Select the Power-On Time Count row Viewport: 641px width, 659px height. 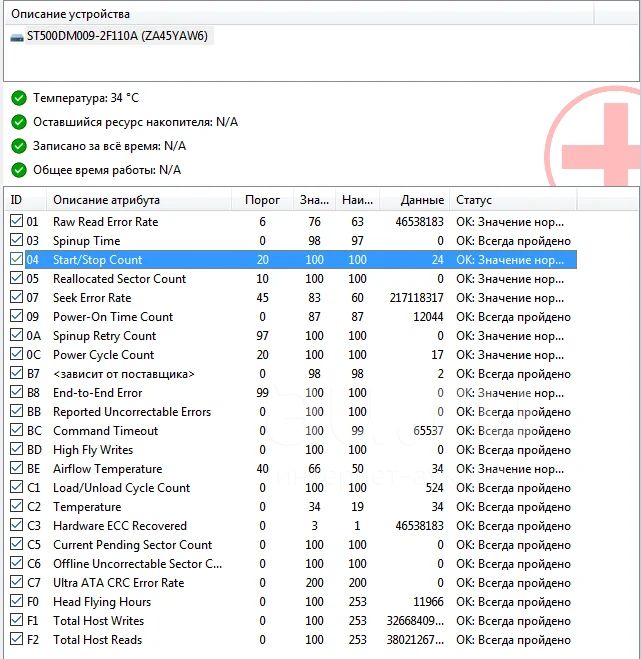pyautogui.click(x=113, y=317)
